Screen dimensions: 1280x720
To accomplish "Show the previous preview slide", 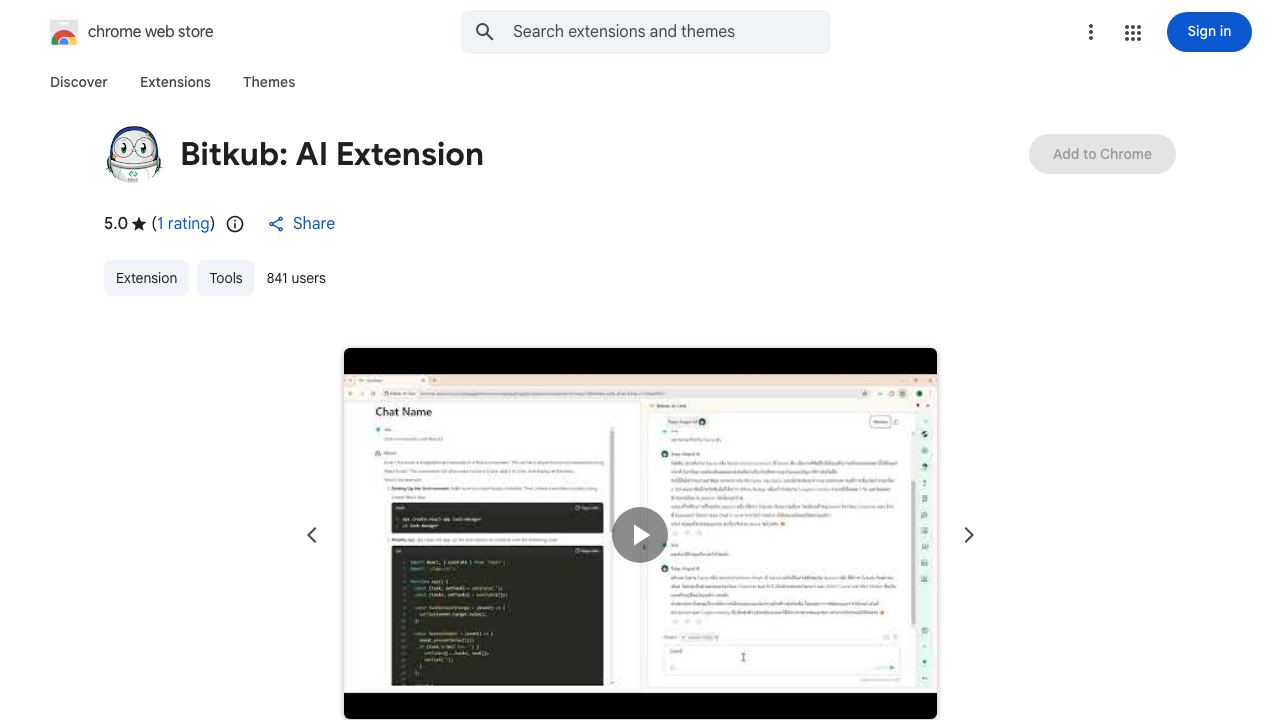I will [312, 535].
